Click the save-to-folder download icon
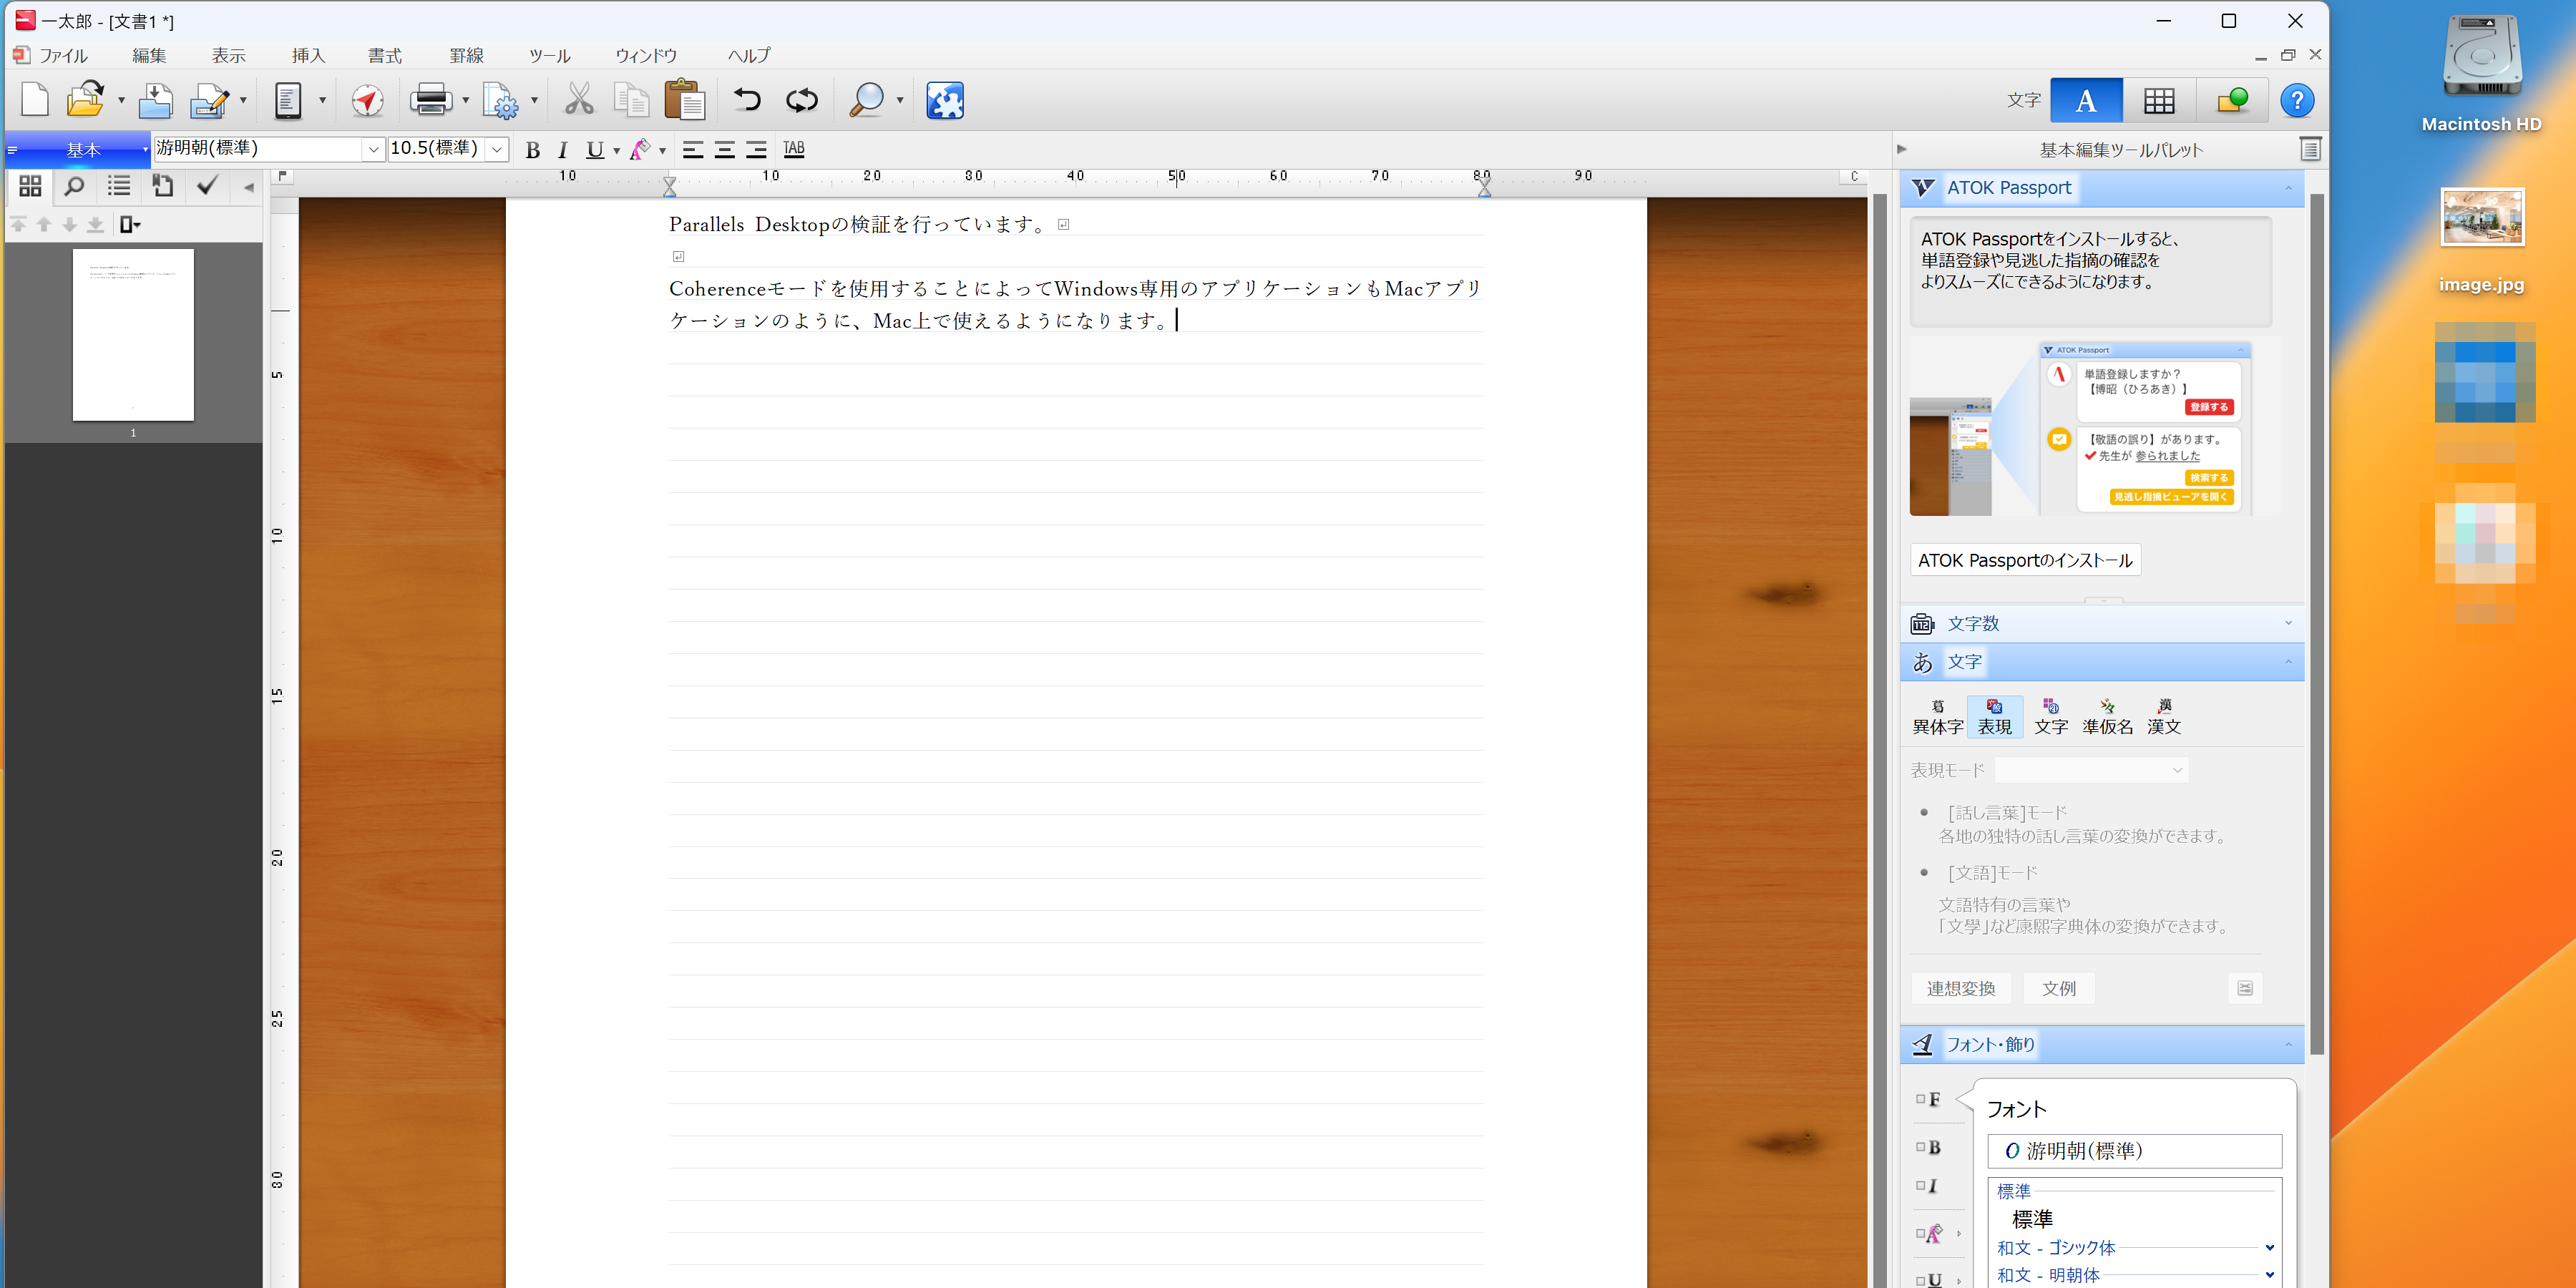 pyautogui.click(x=155, y=100)
